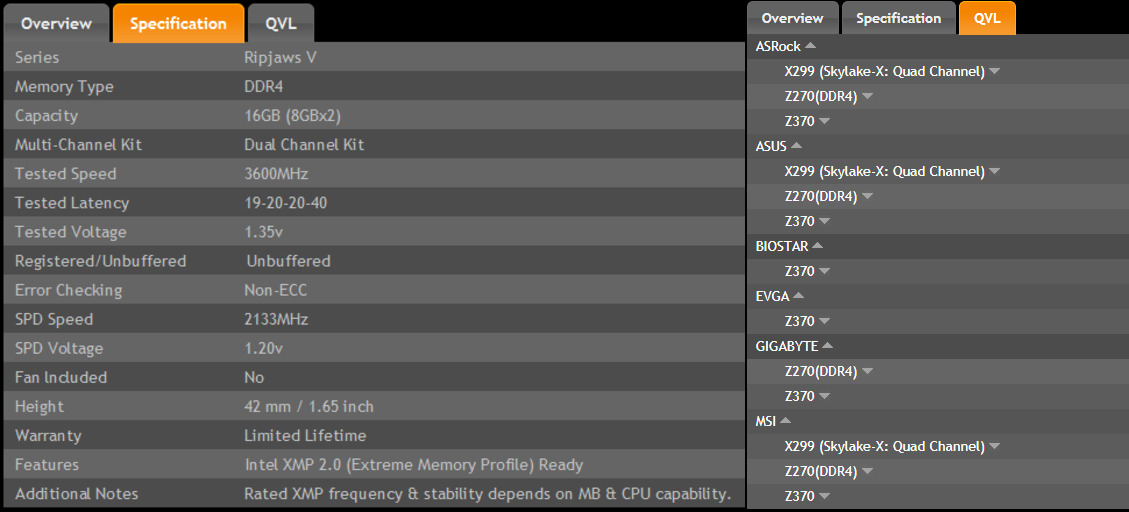This screenshot has height=512, width=1129.
Task: Expand X299 Quad Channel under MSI
Action: click(994, 446)
